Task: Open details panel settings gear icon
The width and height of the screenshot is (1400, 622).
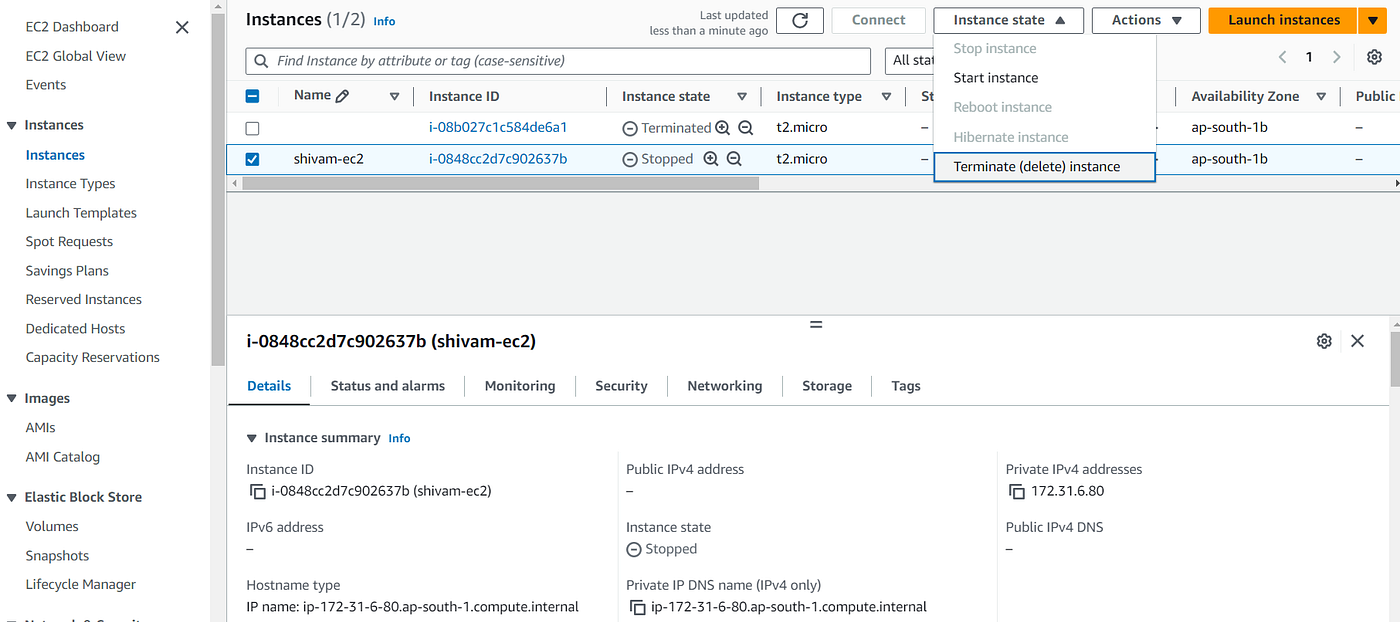Action: [x=1324, y=341]
